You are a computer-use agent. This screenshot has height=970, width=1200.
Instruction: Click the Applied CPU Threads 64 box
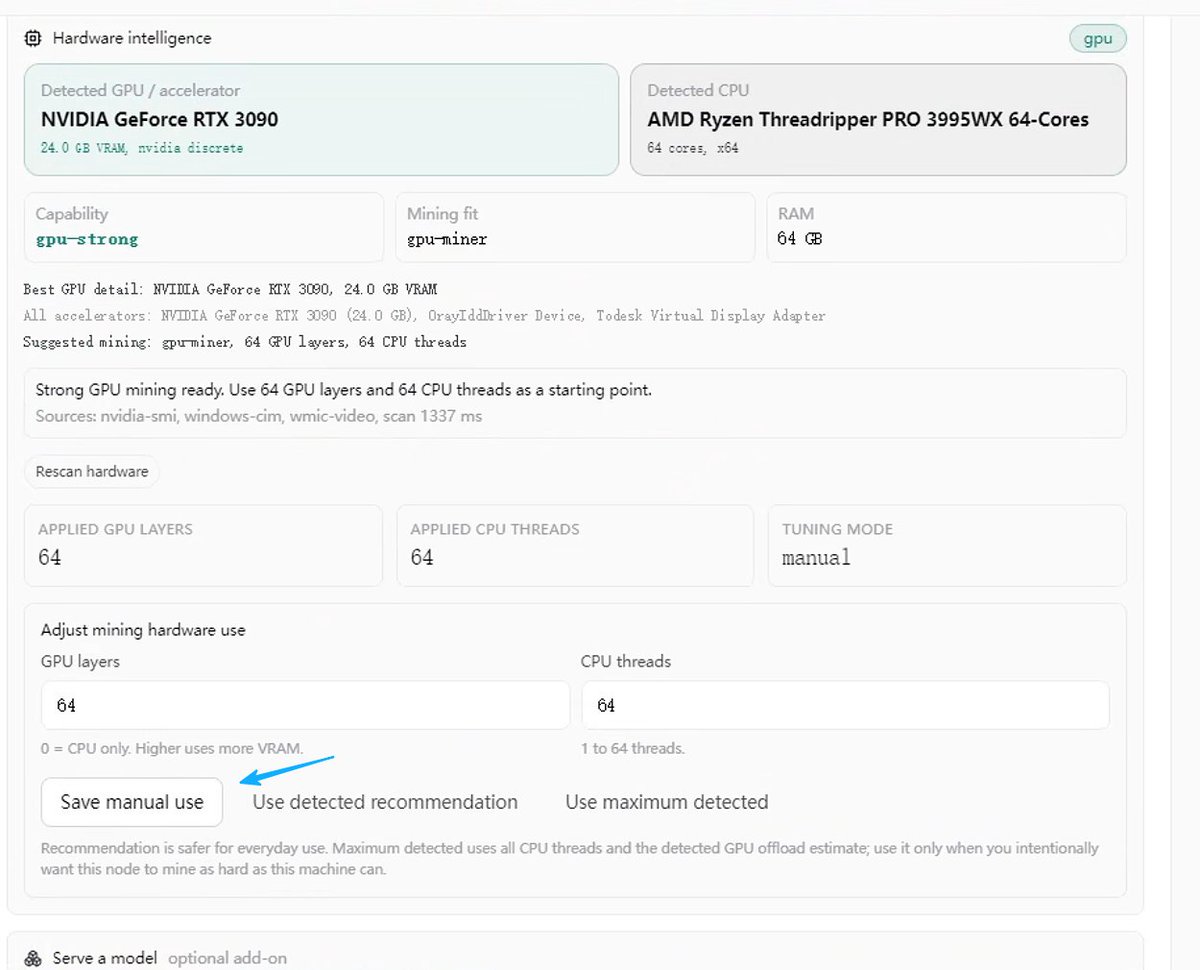pyautogui.click(x=575, y=545)
